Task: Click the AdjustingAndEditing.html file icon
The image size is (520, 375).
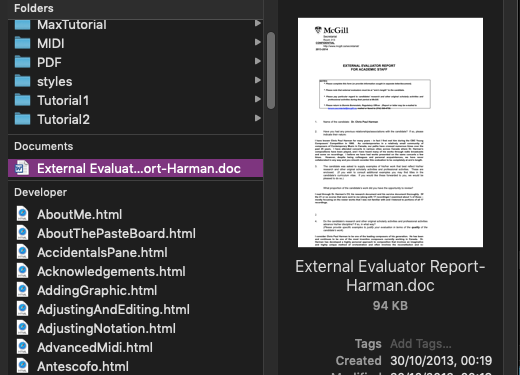Action: 22,309
